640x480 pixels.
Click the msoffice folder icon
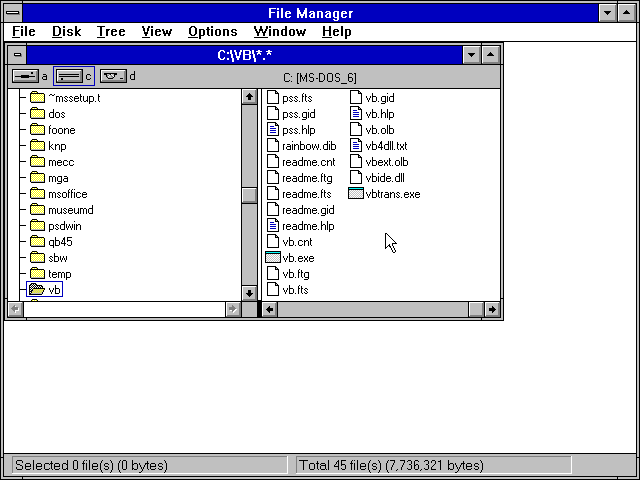click(x=38, y=194)
